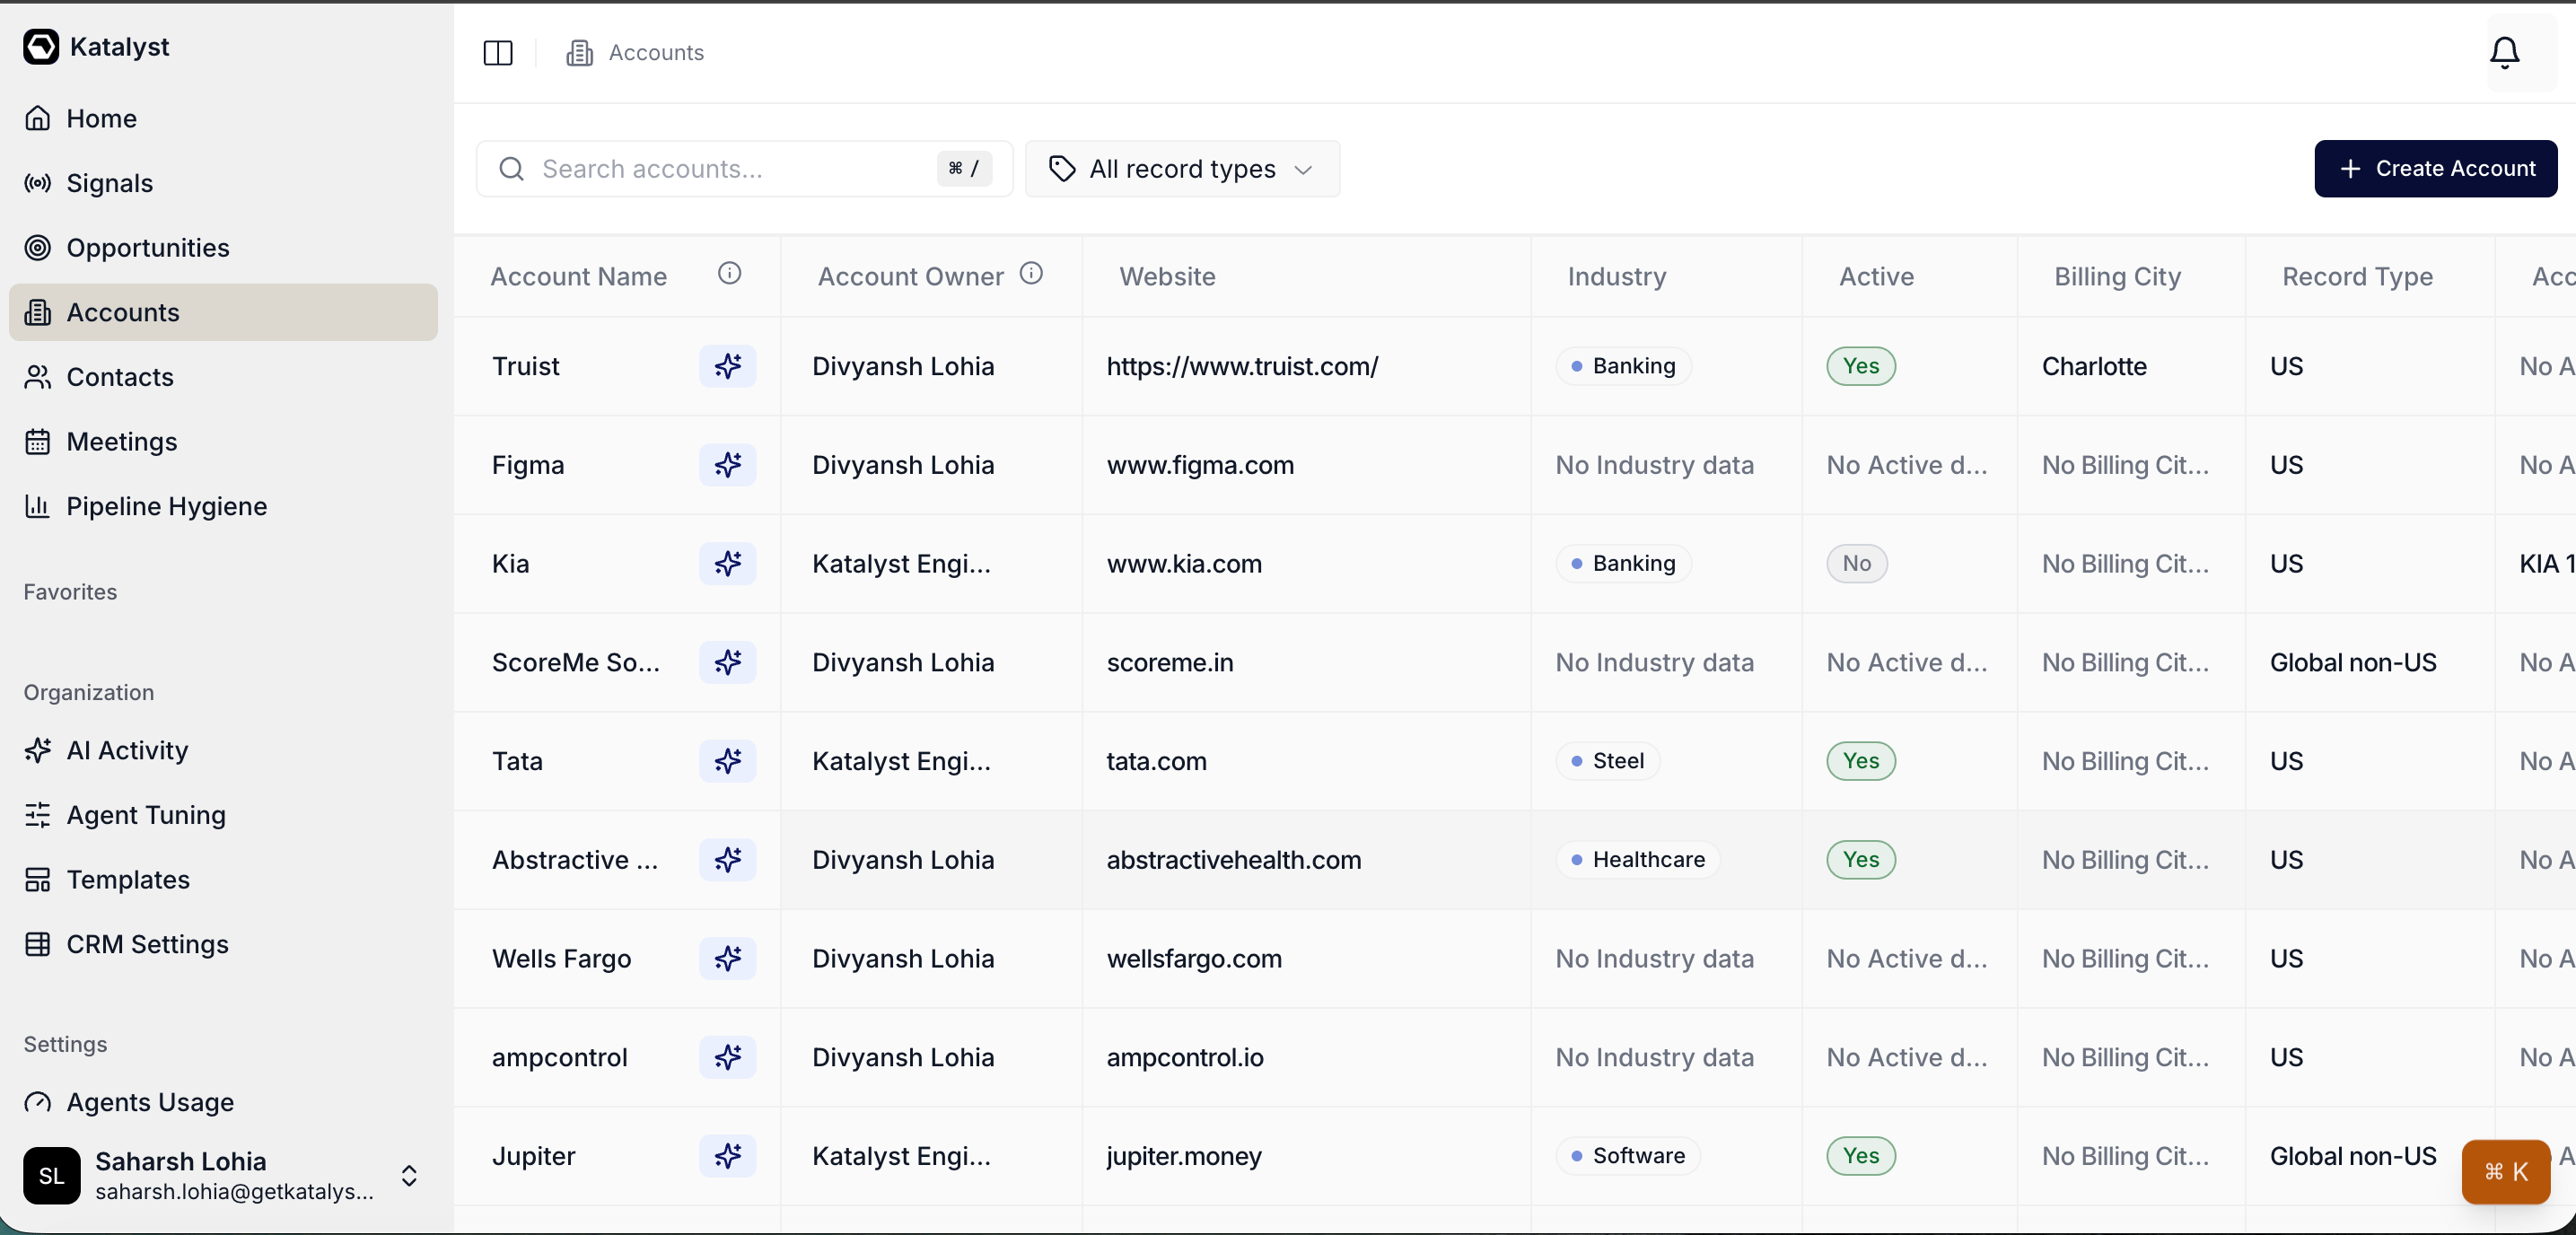
Task: Click the Billing City column header
Action: (x=2118, y=276)
